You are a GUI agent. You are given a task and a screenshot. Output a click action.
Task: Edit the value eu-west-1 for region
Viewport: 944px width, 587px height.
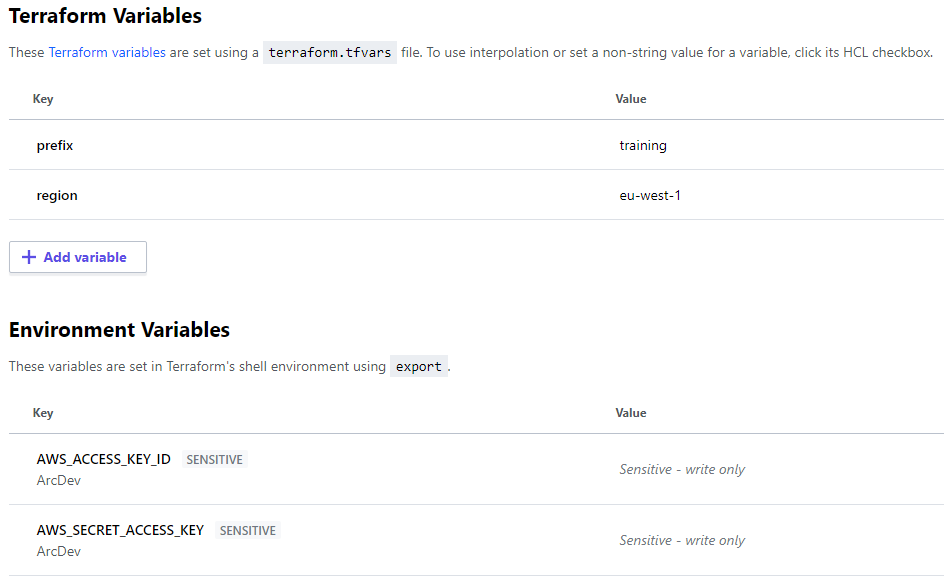click(x=651, y=195)
